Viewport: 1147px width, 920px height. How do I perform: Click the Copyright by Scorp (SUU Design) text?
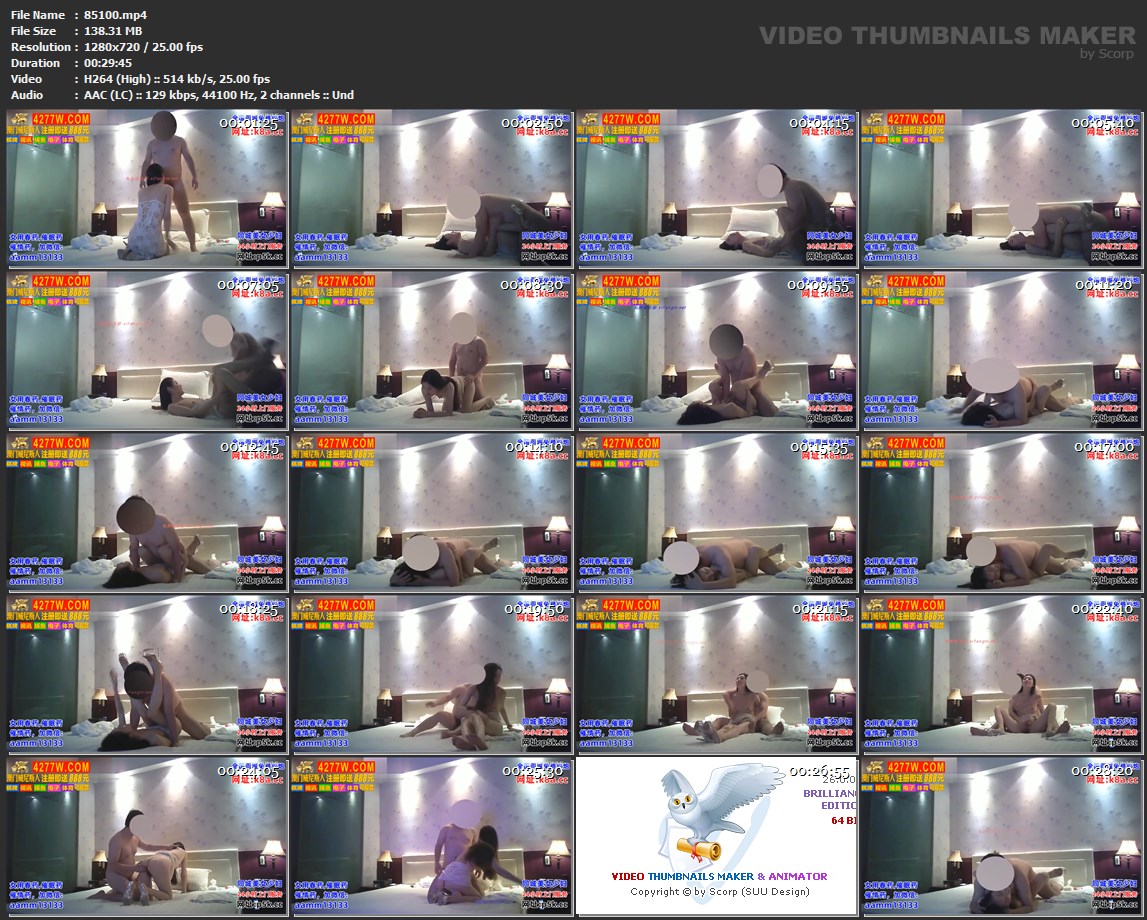pyautogui.click(x=720, y=891)
